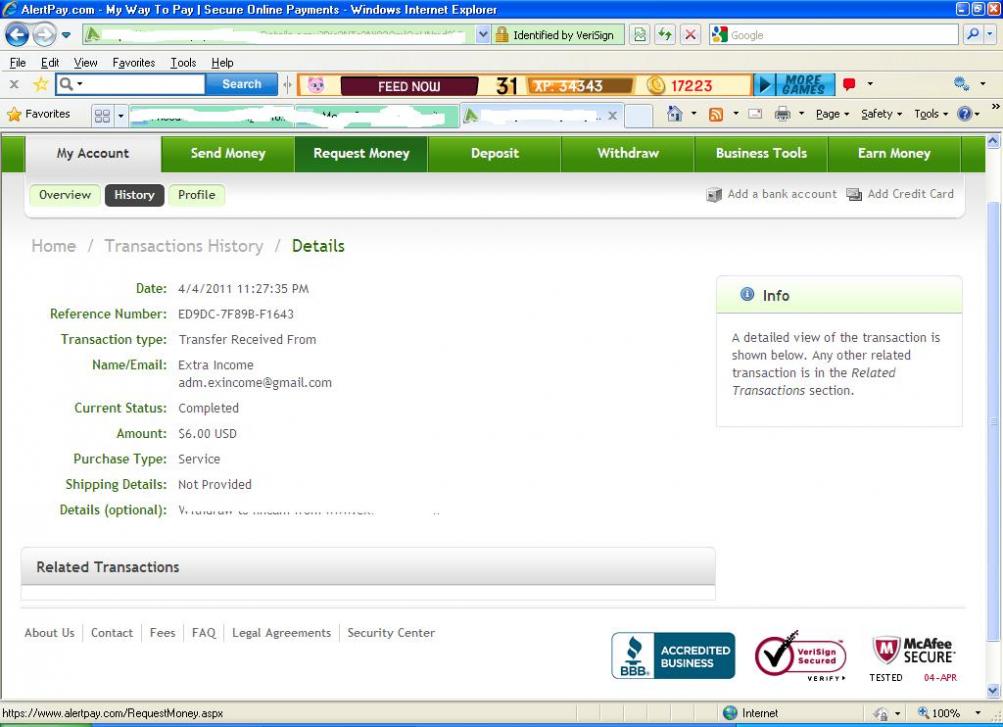
Task: Open the View menu
Action: pos(85,63)
